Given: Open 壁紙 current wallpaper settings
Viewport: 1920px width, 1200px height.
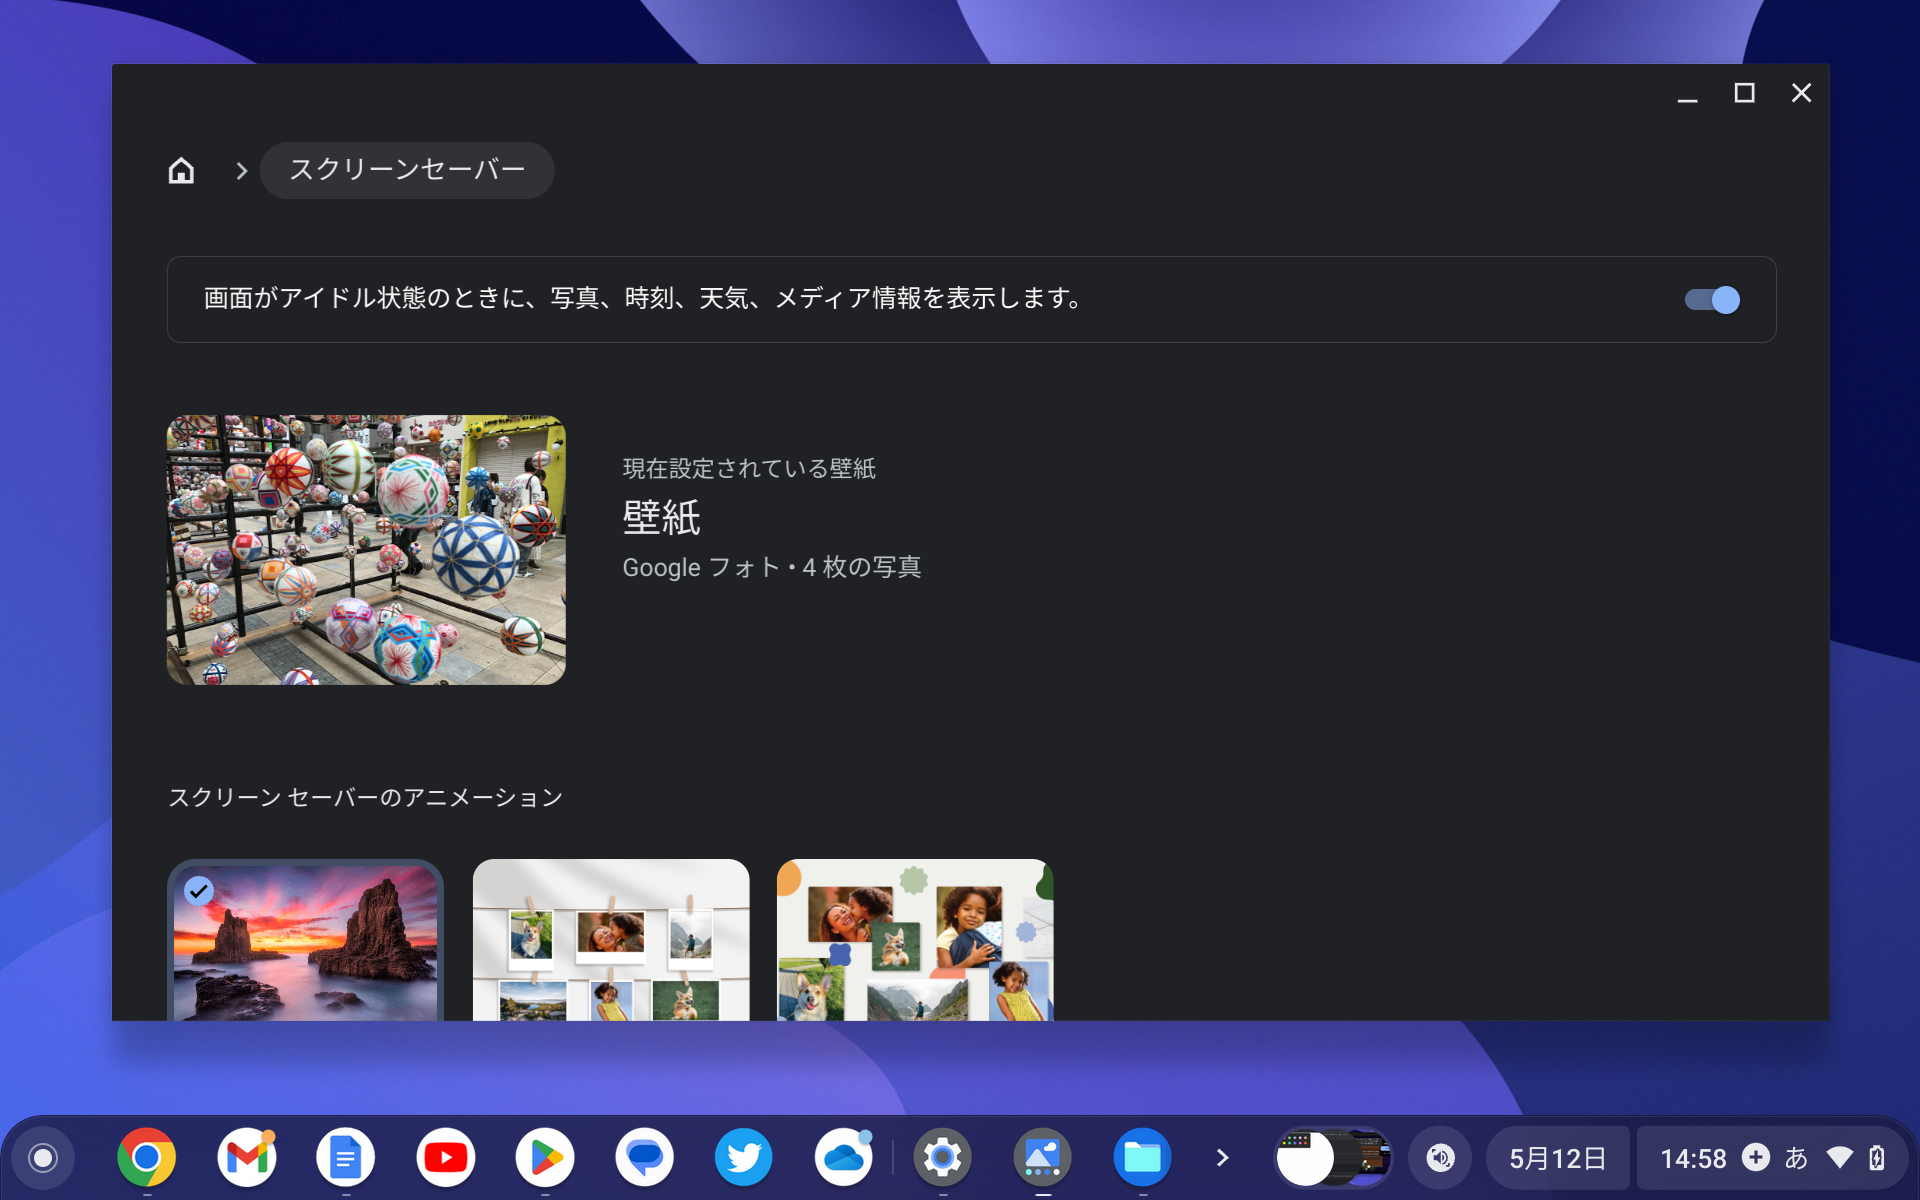Looking at the screenshot, I should (662, 518).
